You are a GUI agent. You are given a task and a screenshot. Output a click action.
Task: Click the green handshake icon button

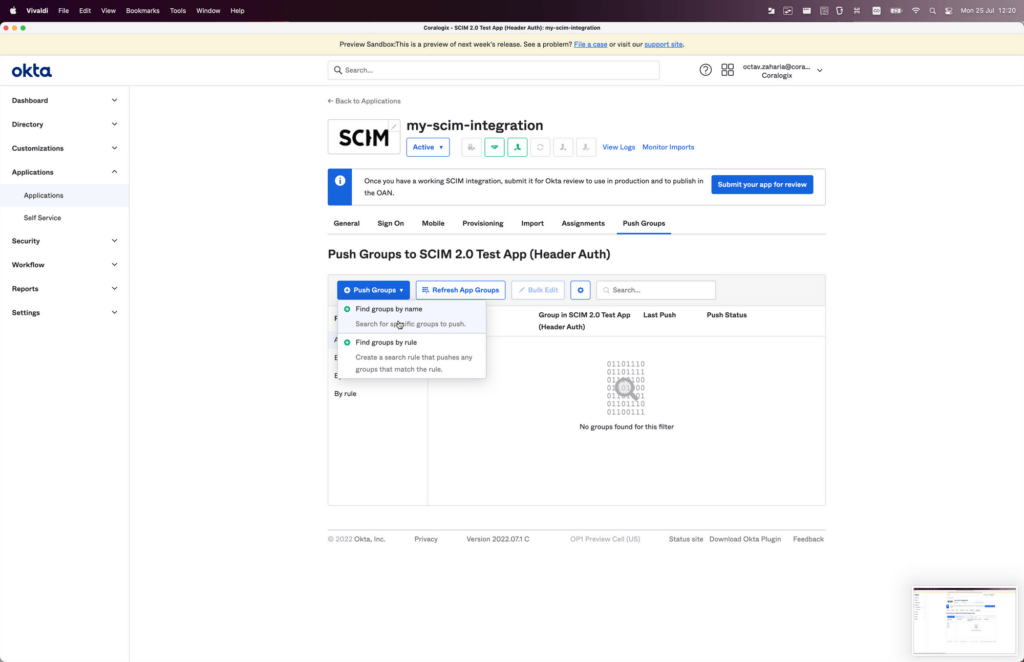(494, 147)
